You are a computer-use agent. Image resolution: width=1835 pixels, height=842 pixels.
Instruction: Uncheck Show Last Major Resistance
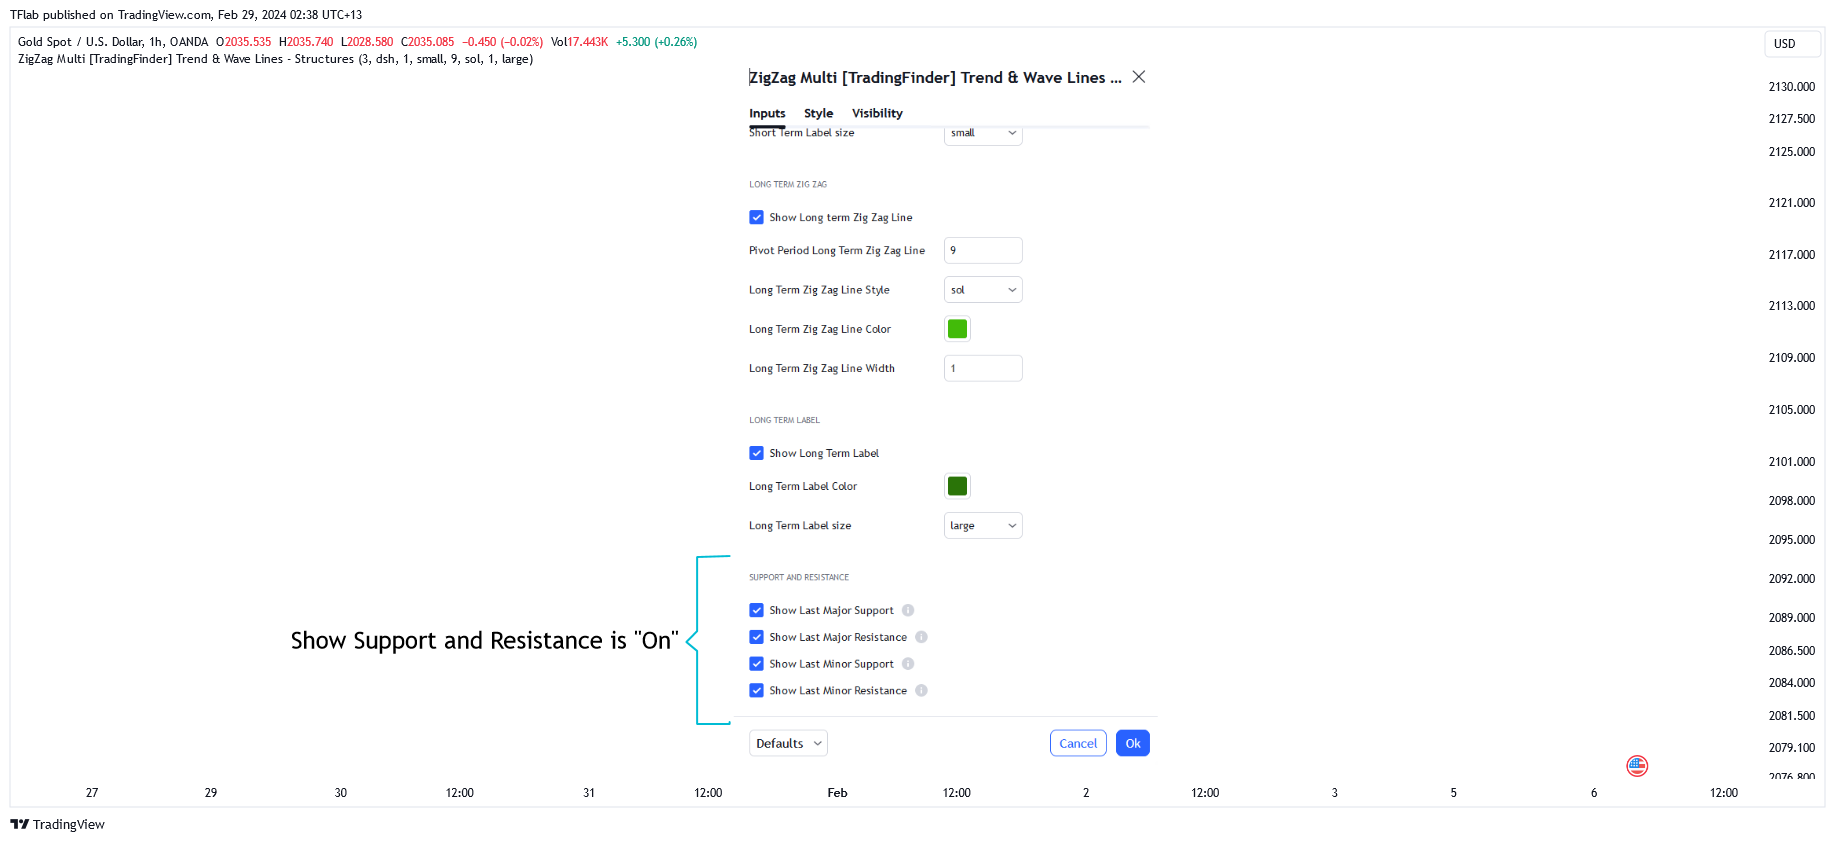click(756, 637)
